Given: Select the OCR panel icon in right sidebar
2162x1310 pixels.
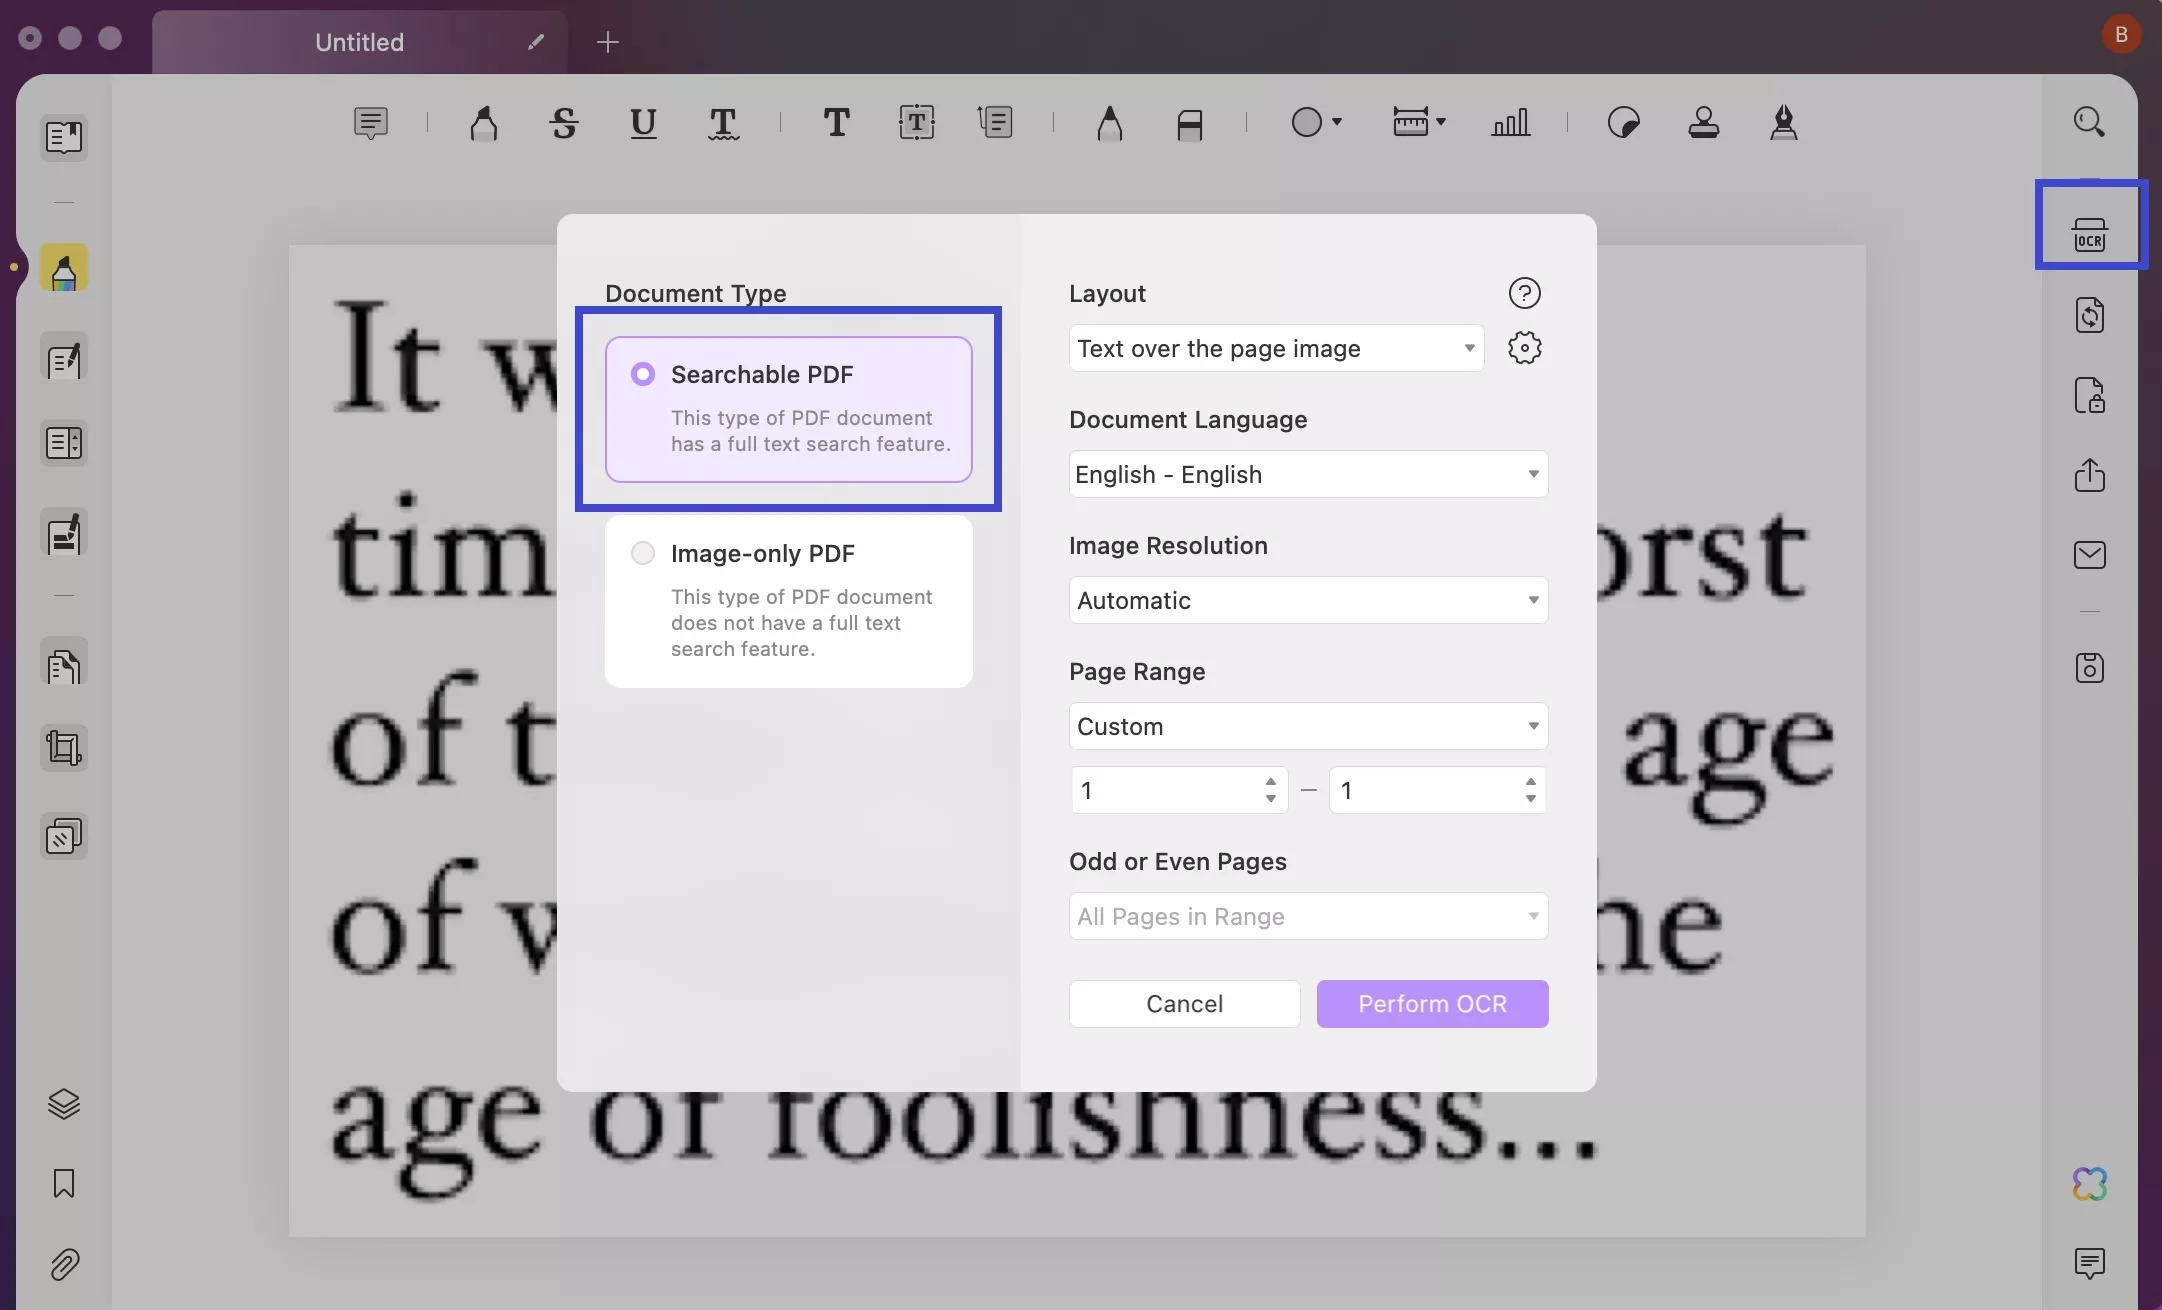Looking at the screenshot, I should click(x=2091, y=235).
